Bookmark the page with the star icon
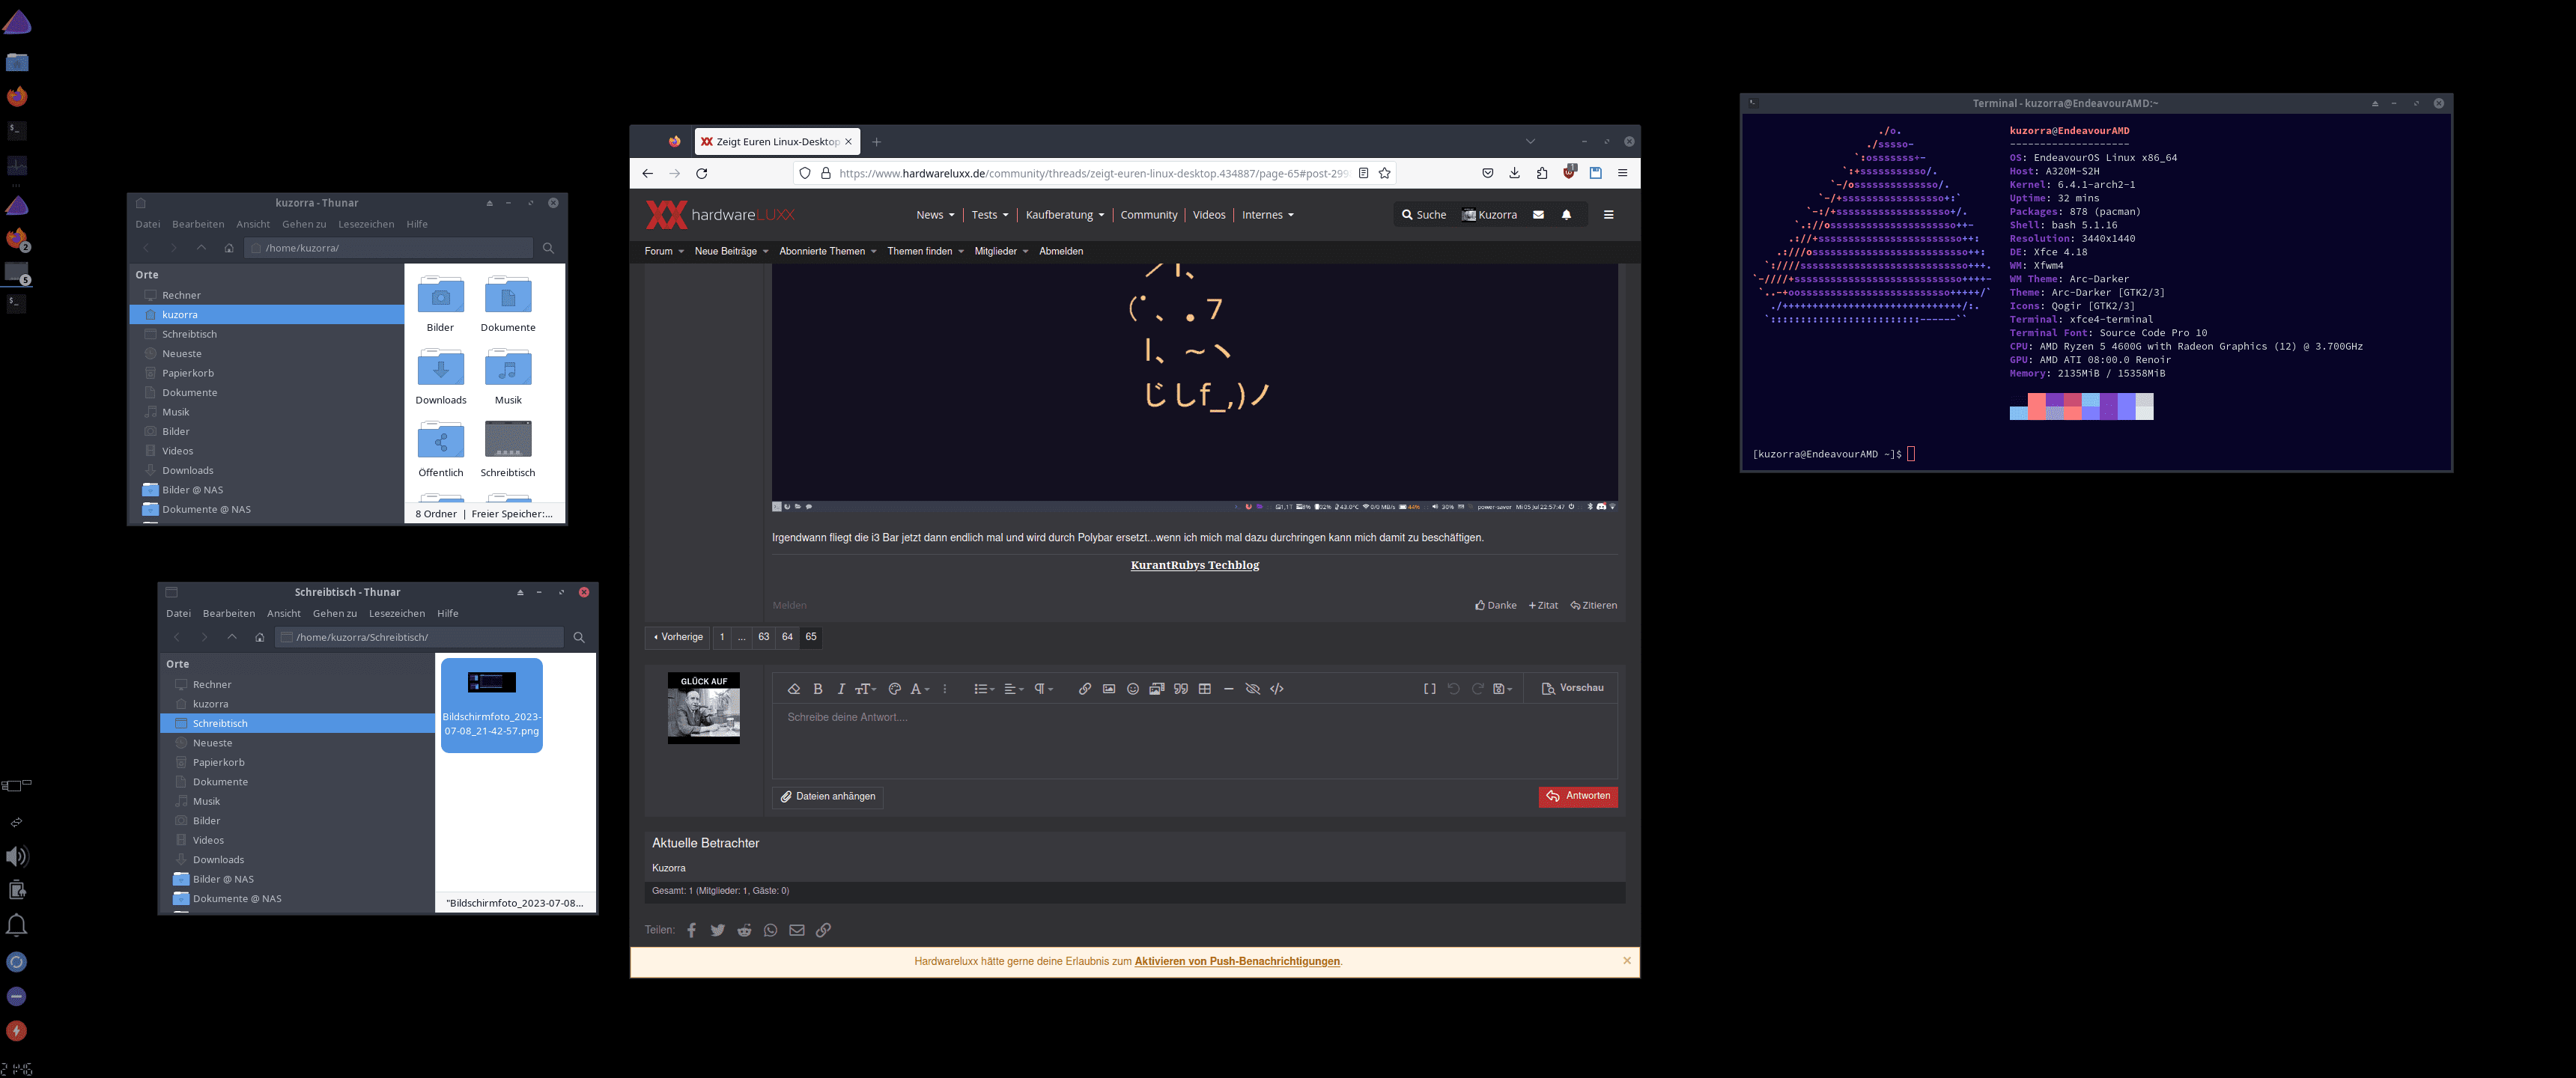Viewport: 2576px width, 1078px height. (1385, 173)
